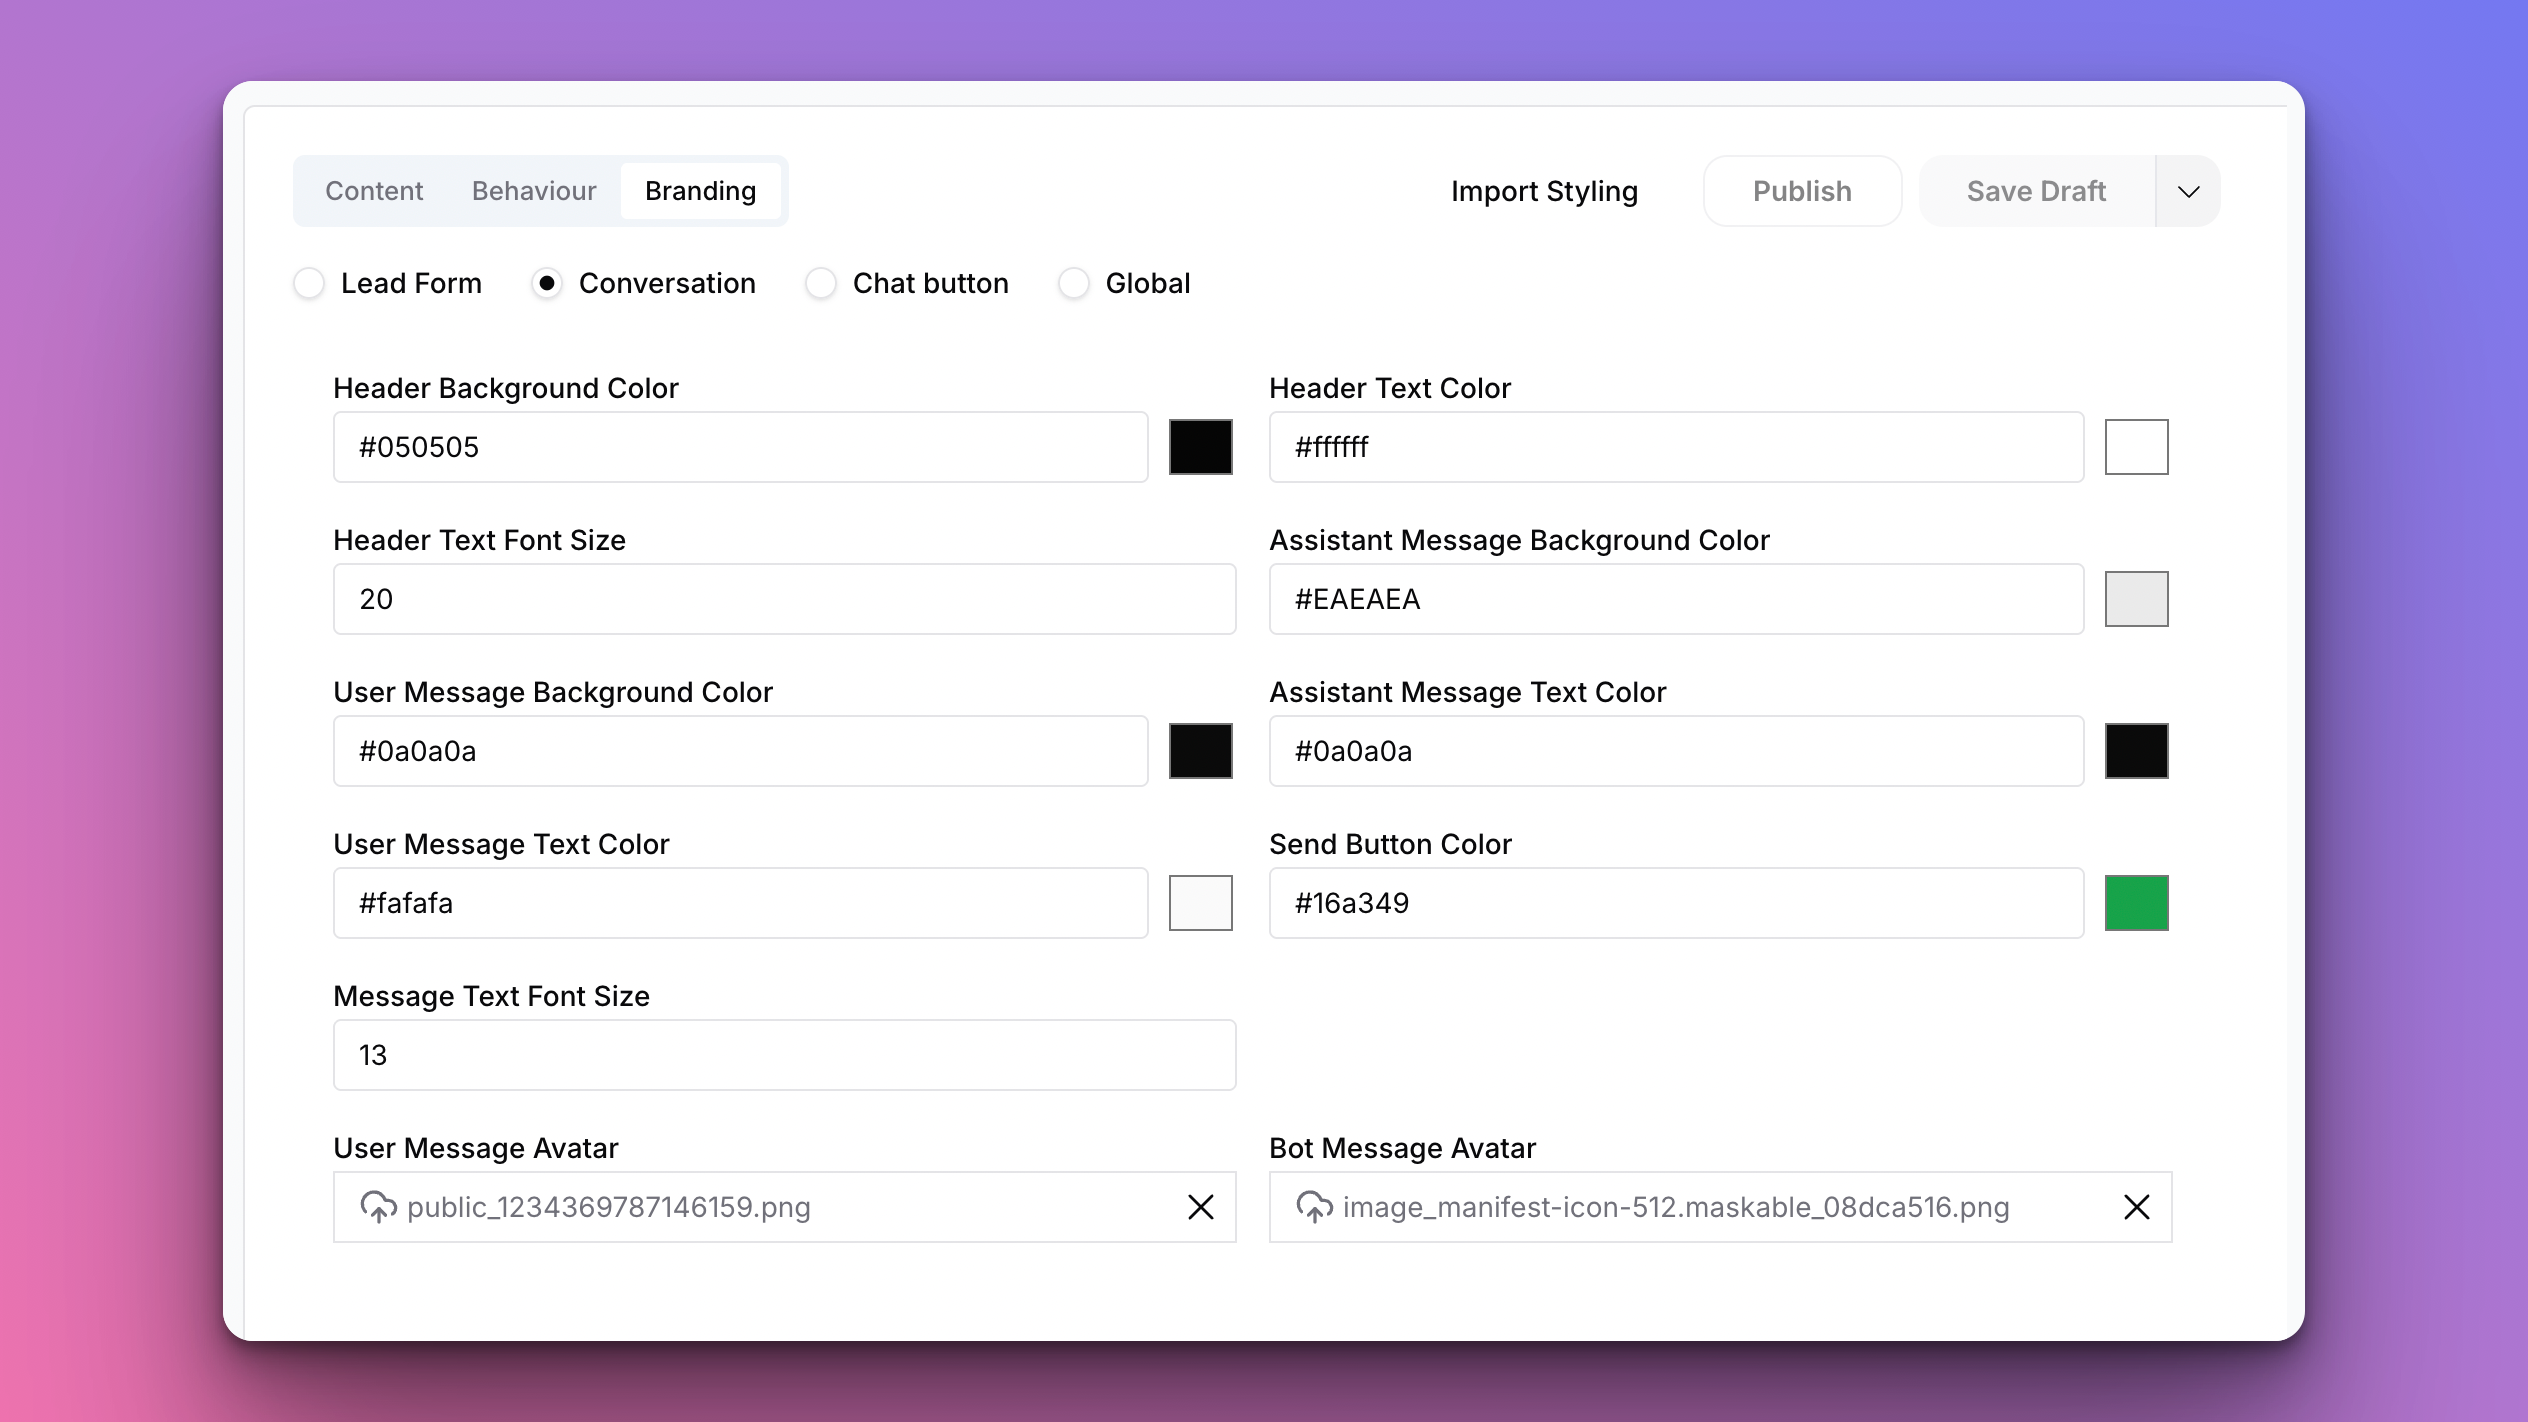Viewport: 2528px width, 1422px height.
Task: Switch to the Content tab
Action: click(x=374, y=191)
